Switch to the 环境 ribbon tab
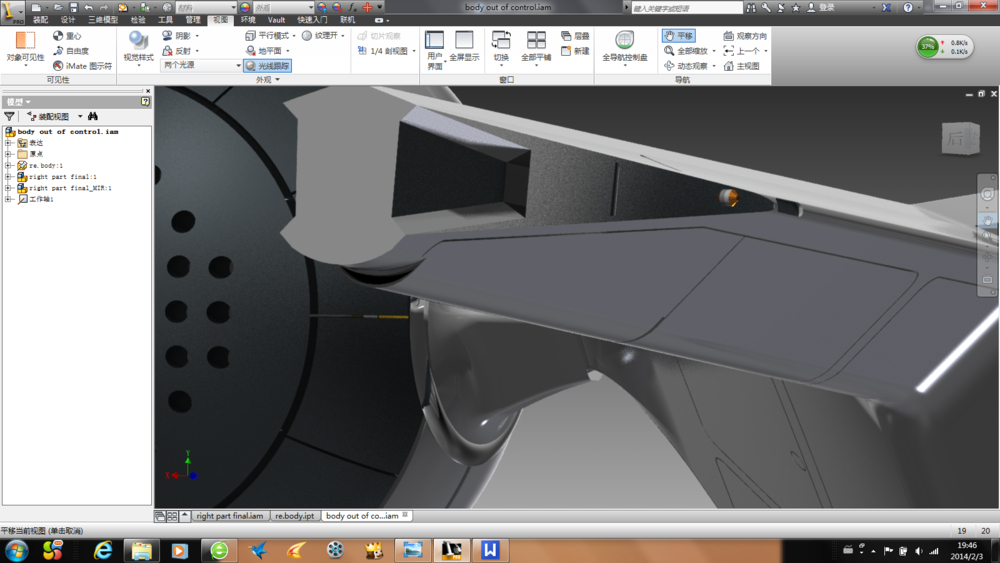This screenshot has width=1000, height=563. (x=248, y=20)
